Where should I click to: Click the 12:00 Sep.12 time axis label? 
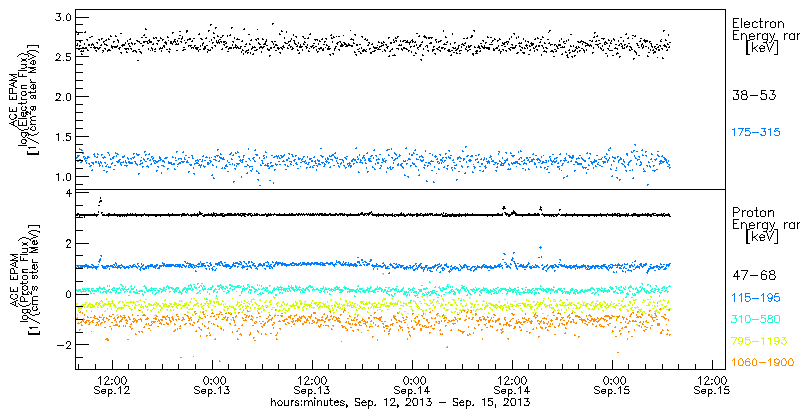(111, 386)
